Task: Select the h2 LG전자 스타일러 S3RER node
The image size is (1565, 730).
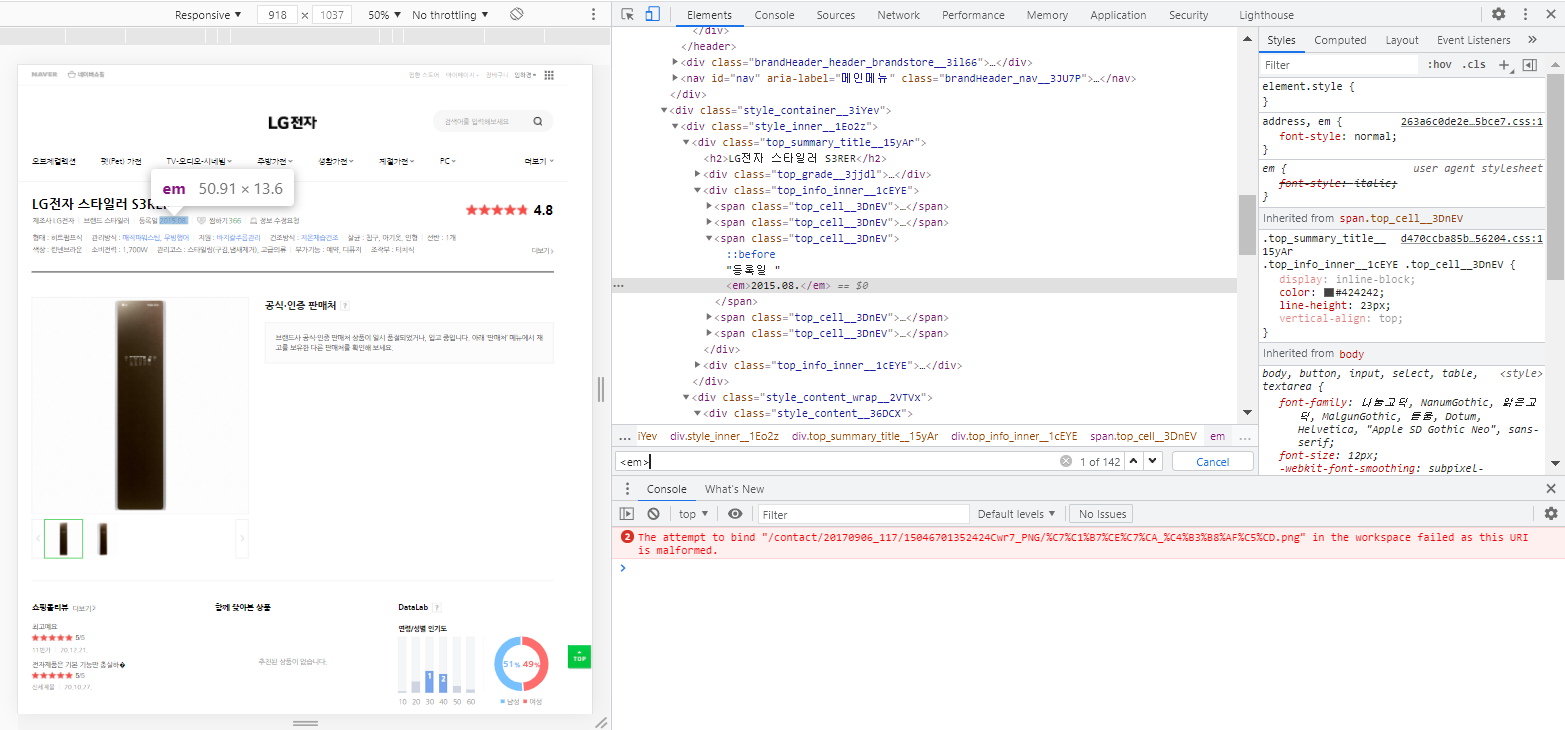Action: [795, 158]
